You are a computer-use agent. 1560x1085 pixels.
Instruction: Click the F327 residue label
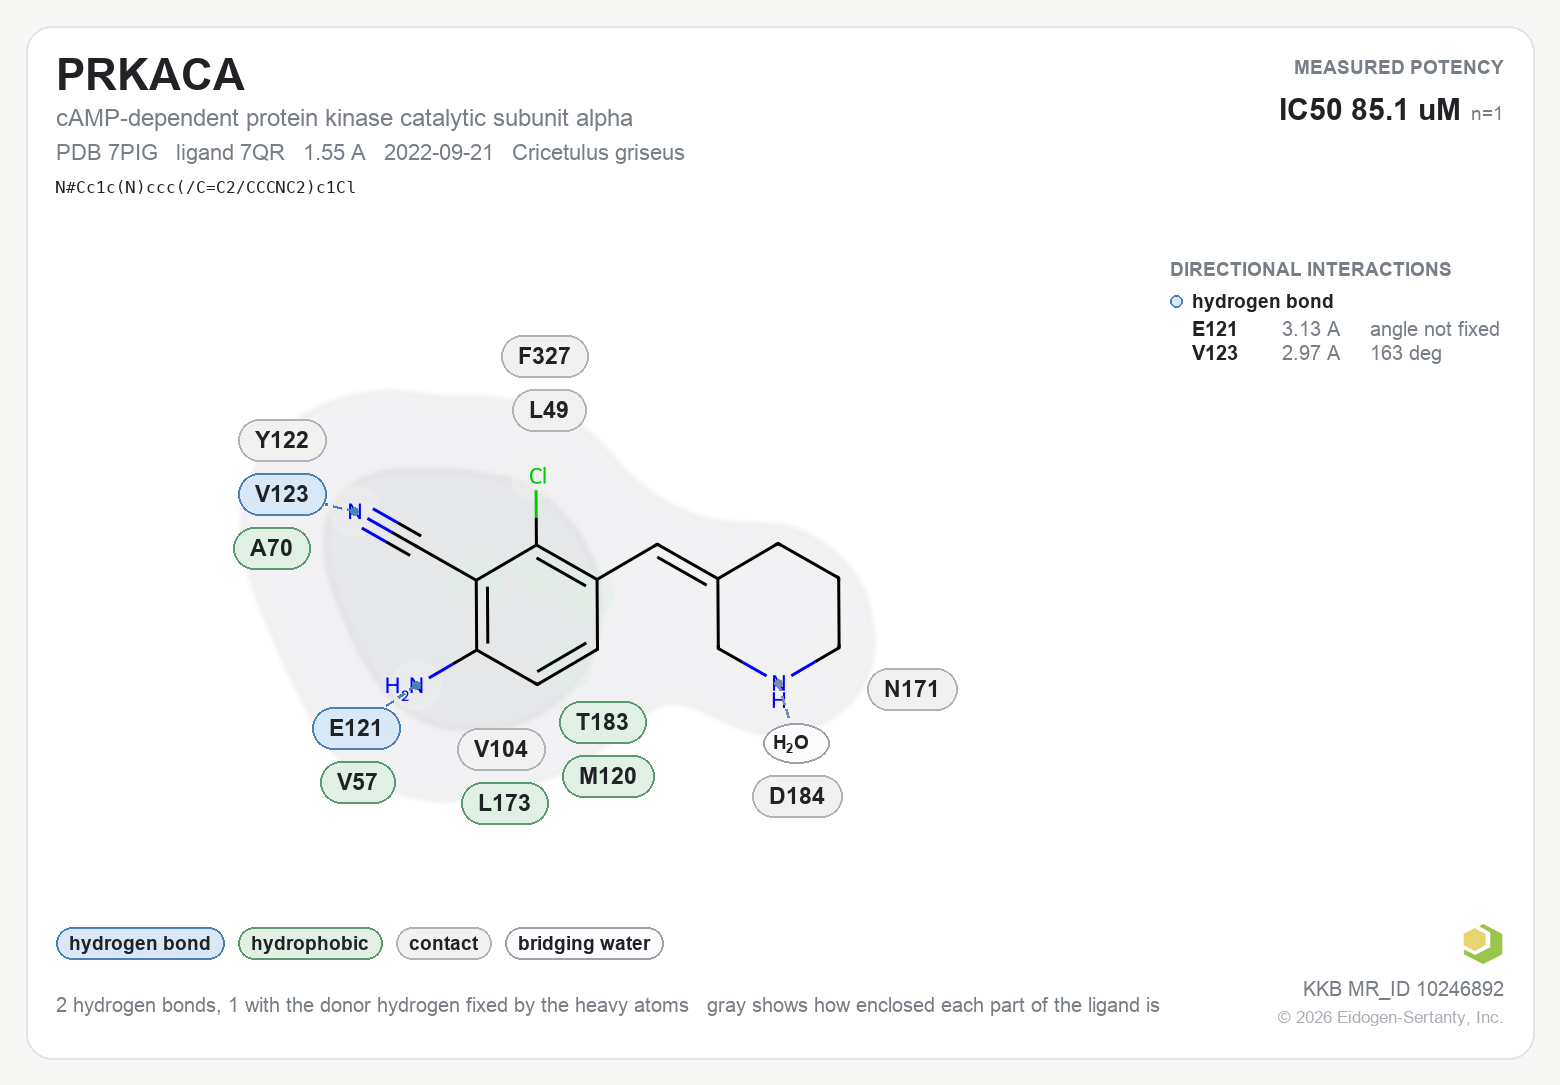coord(544,356)
